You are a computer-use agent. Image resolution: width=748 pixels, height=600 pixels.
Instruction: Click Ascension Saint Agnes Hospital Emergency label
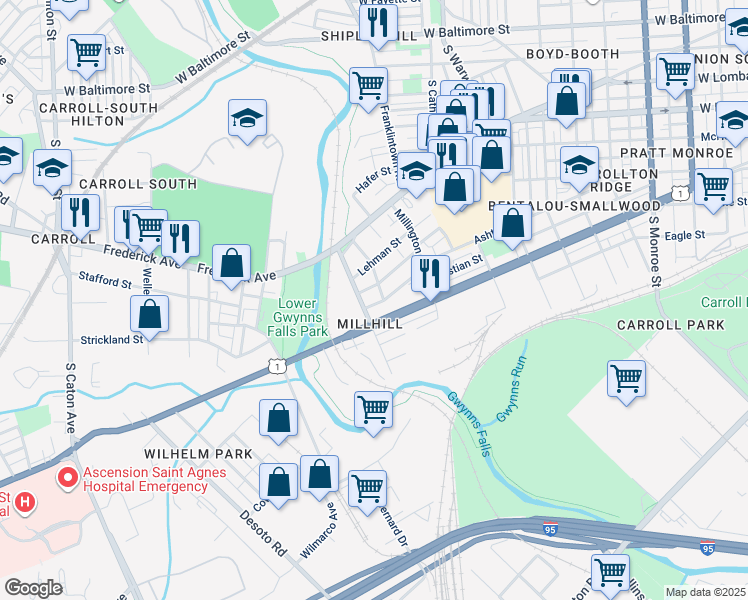tap(155, 479)
